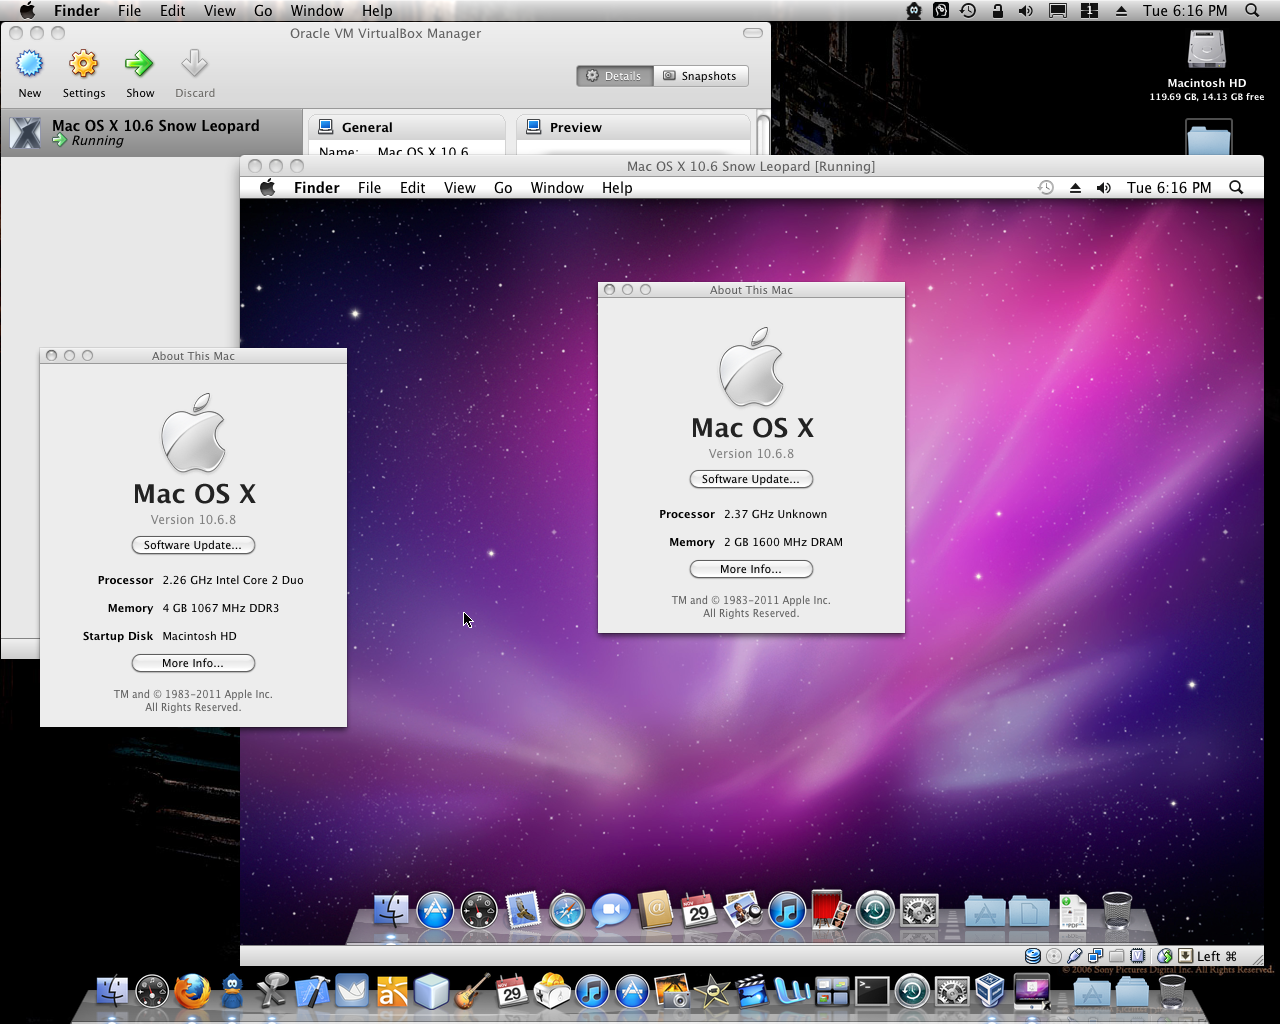Click the New virtual machine icon

[x=30, y=65]
